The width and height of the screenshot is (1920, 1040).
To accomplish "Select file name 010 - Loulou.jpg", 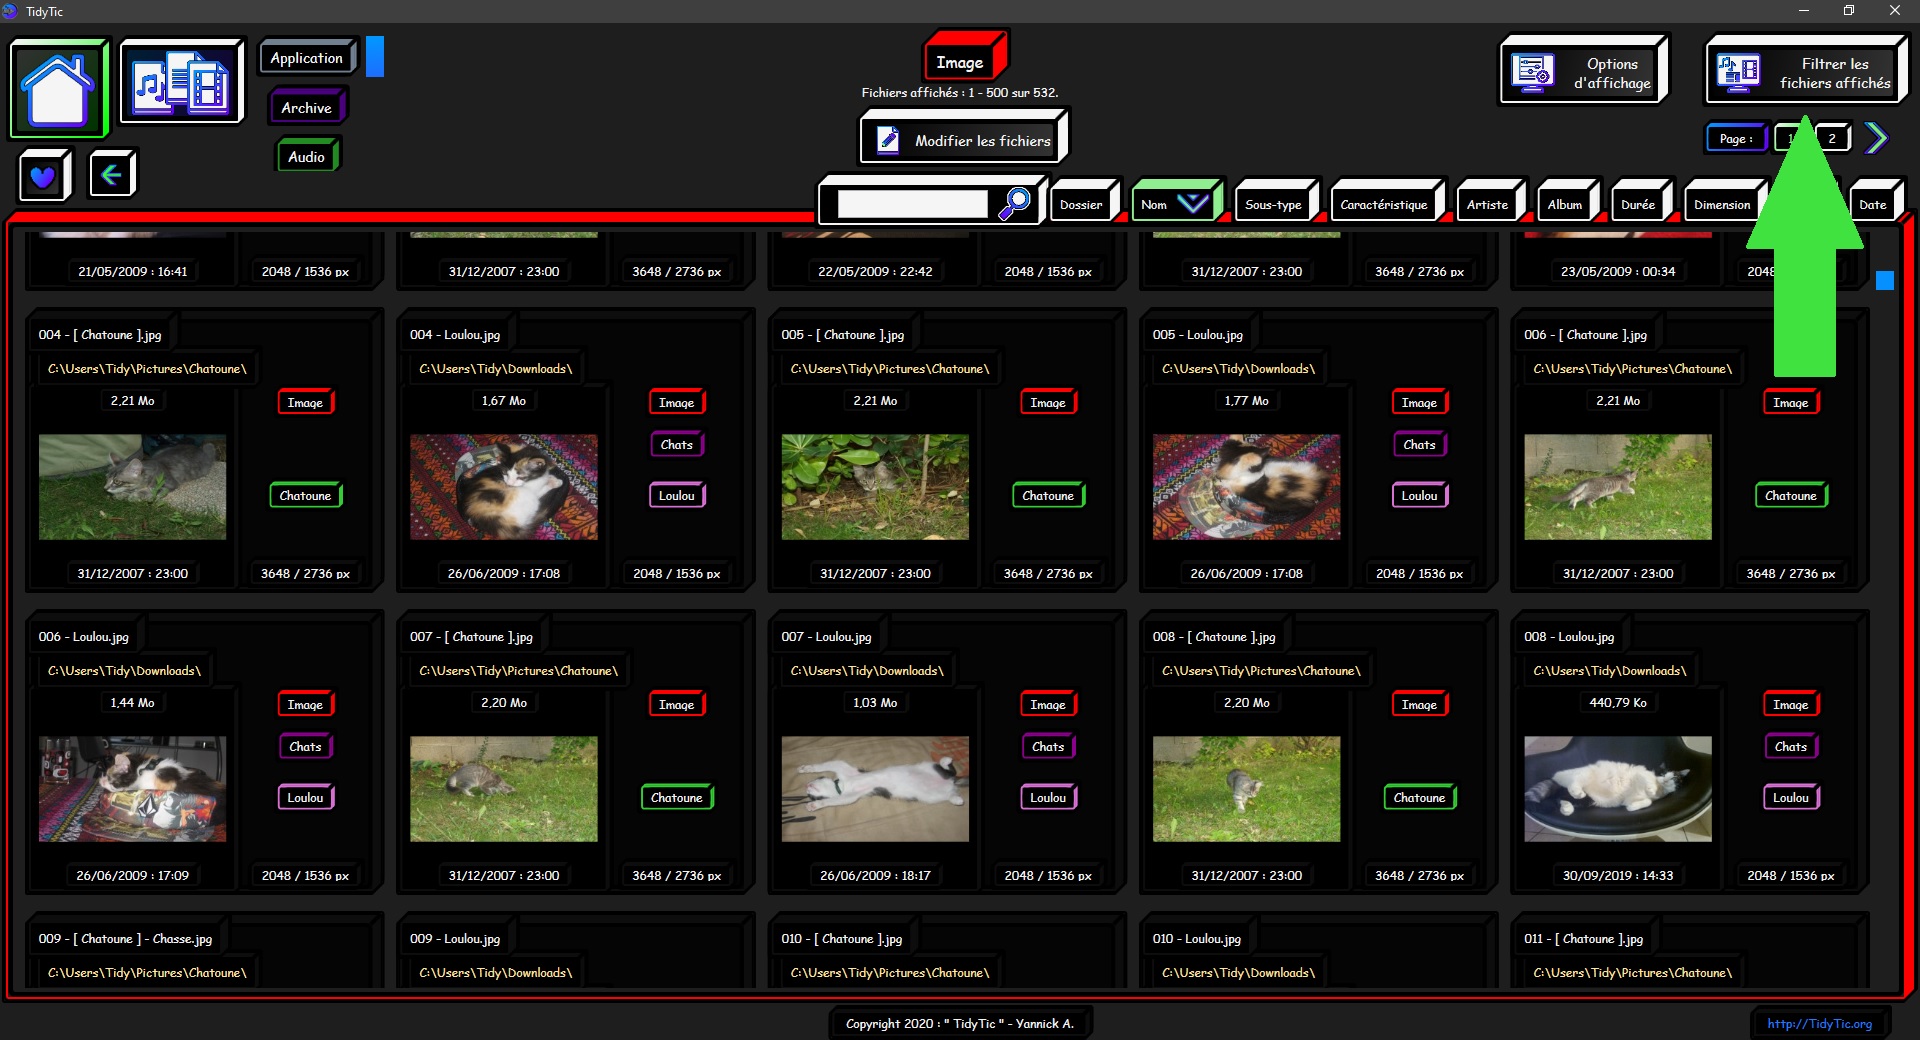I will click(1196, 938).
